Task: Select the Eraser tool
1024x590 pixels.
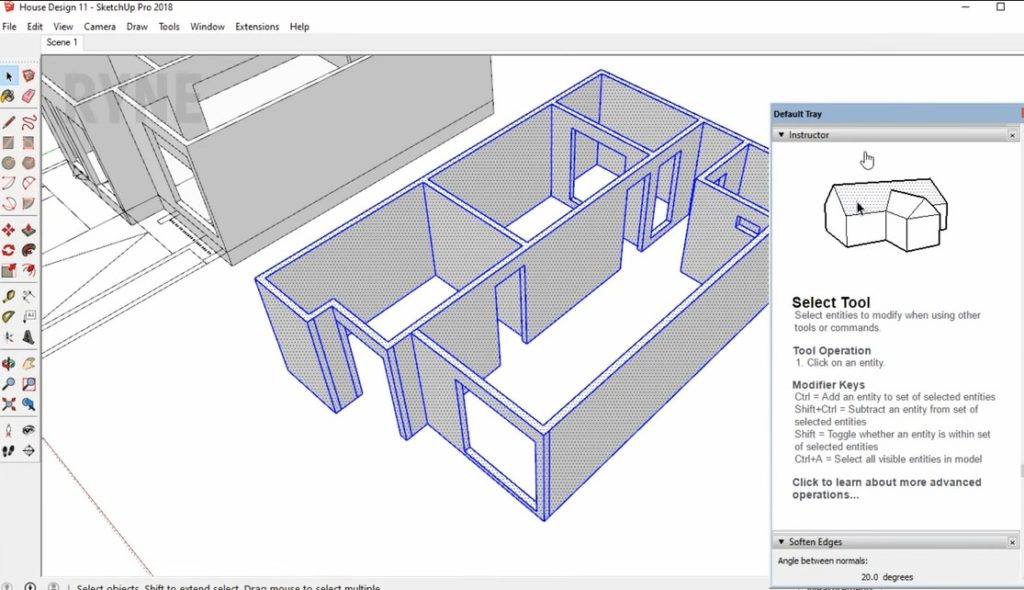Action: pyautogui.click(x=28, y=96)
